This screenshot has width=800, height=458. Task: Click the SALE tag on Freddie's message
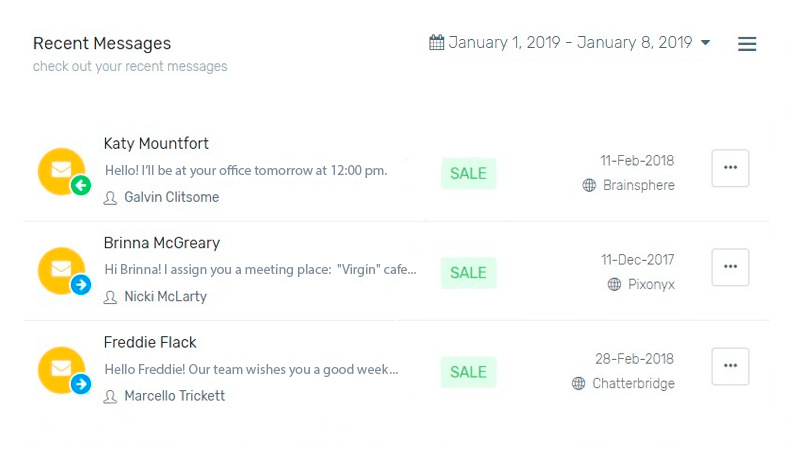tap(468, 372)
